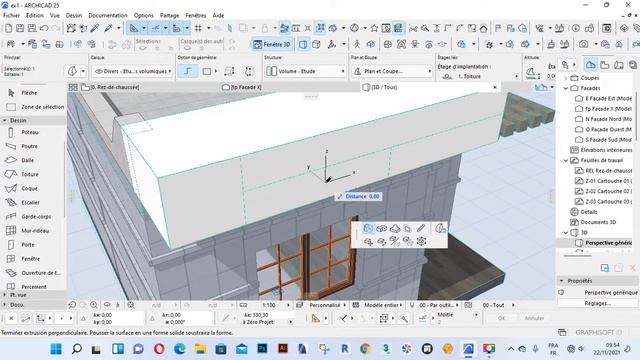
Task: Select the polyline geometry option
Action: point(187,71)
